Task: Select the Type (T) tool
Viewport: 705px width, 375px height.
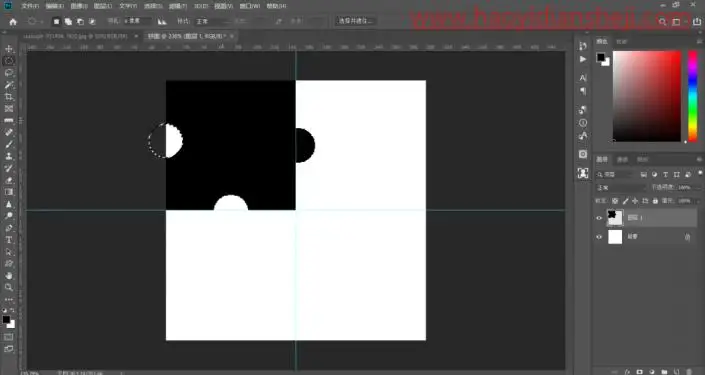Action: (9, 240)
